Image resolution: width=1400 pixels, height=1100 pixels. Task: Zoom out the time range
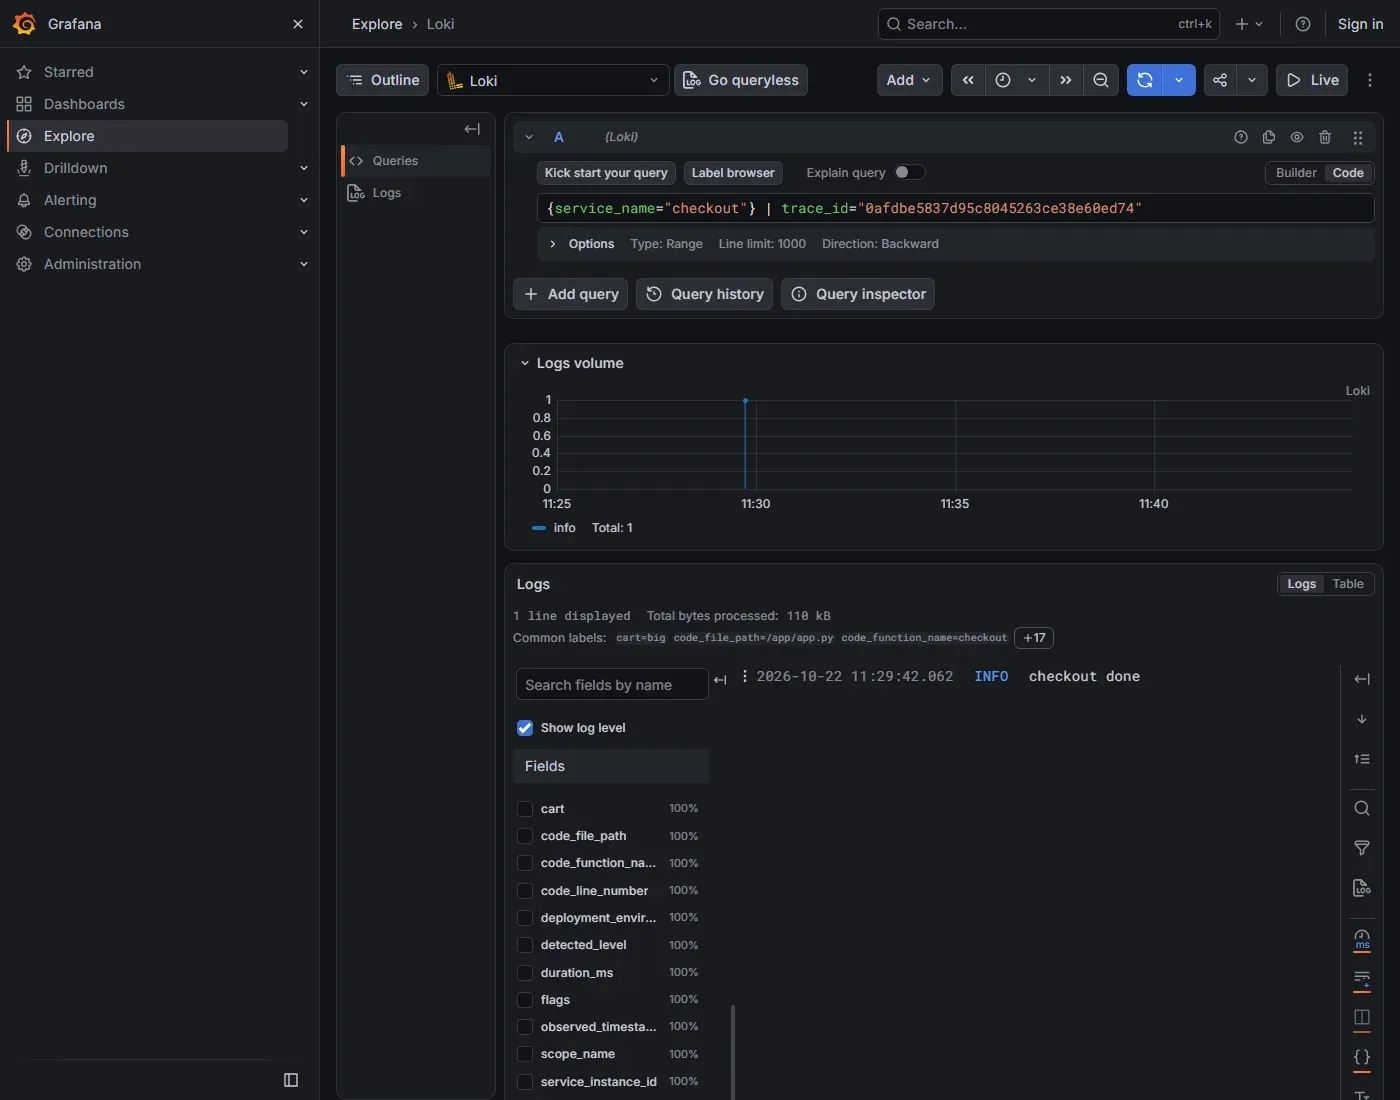click(1101, 80)
